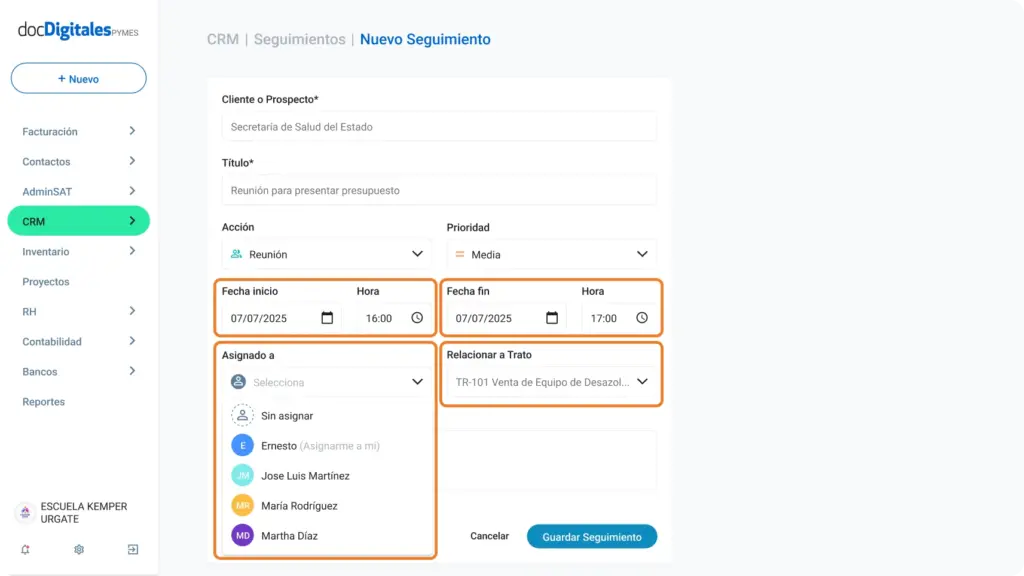Open the Fecha fin calendar picker icon
1024x576 pixels.
(x=552, y=318)
